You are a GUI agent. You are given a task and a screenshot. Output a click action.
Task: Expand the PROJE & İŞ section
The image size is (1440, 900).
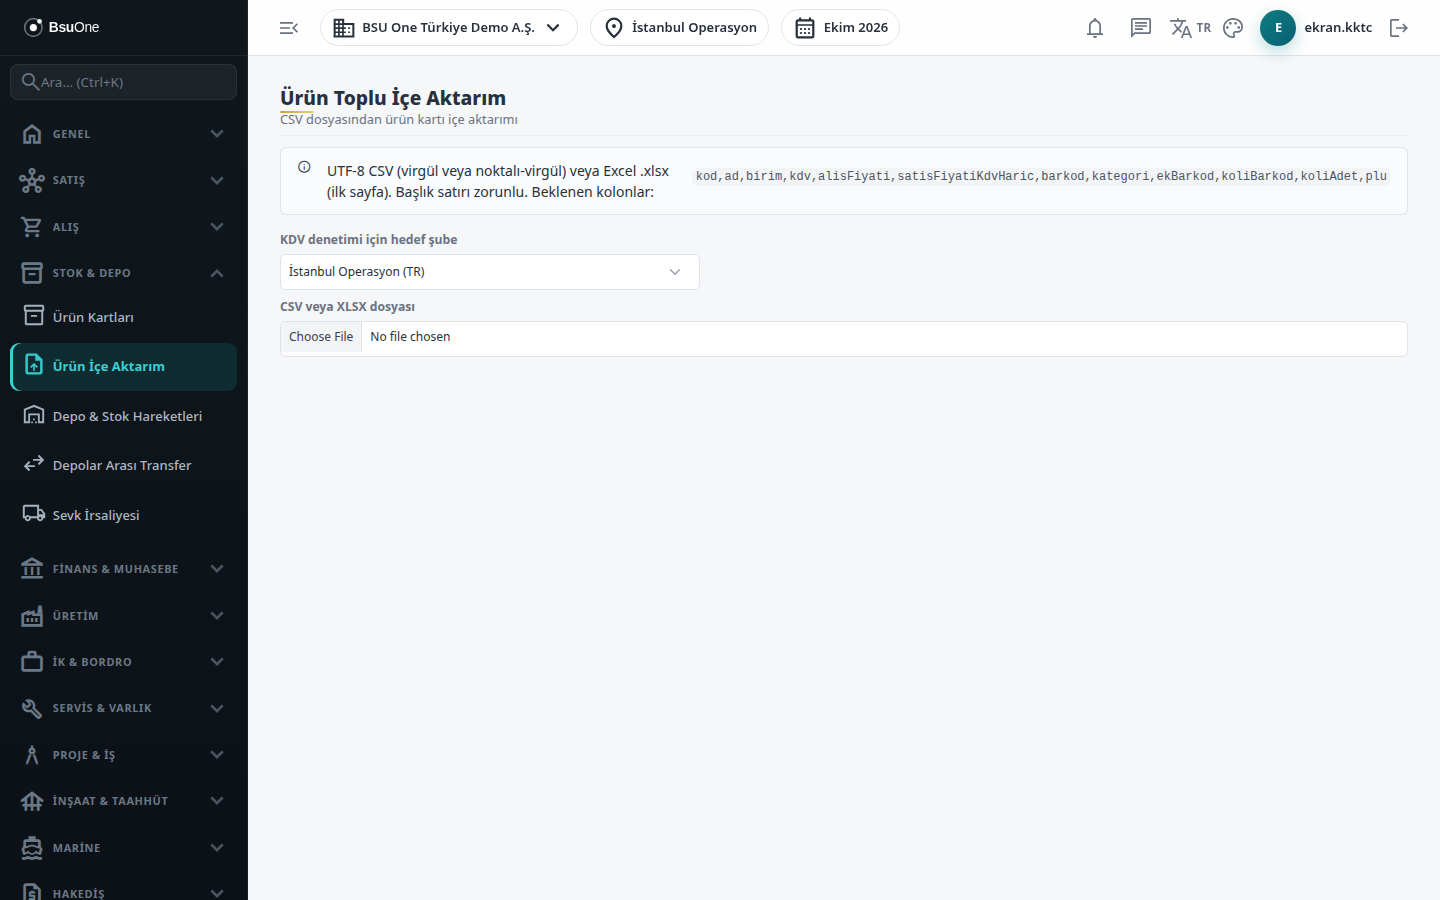[123, 755]
